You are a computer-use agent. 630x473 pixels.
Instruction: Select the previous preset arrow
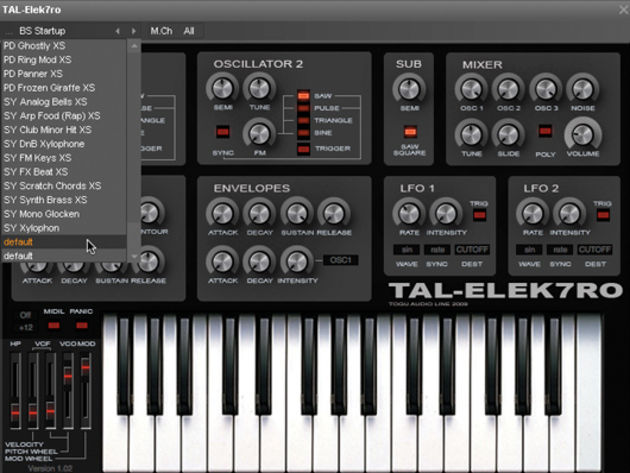click(x=117, y=31)
